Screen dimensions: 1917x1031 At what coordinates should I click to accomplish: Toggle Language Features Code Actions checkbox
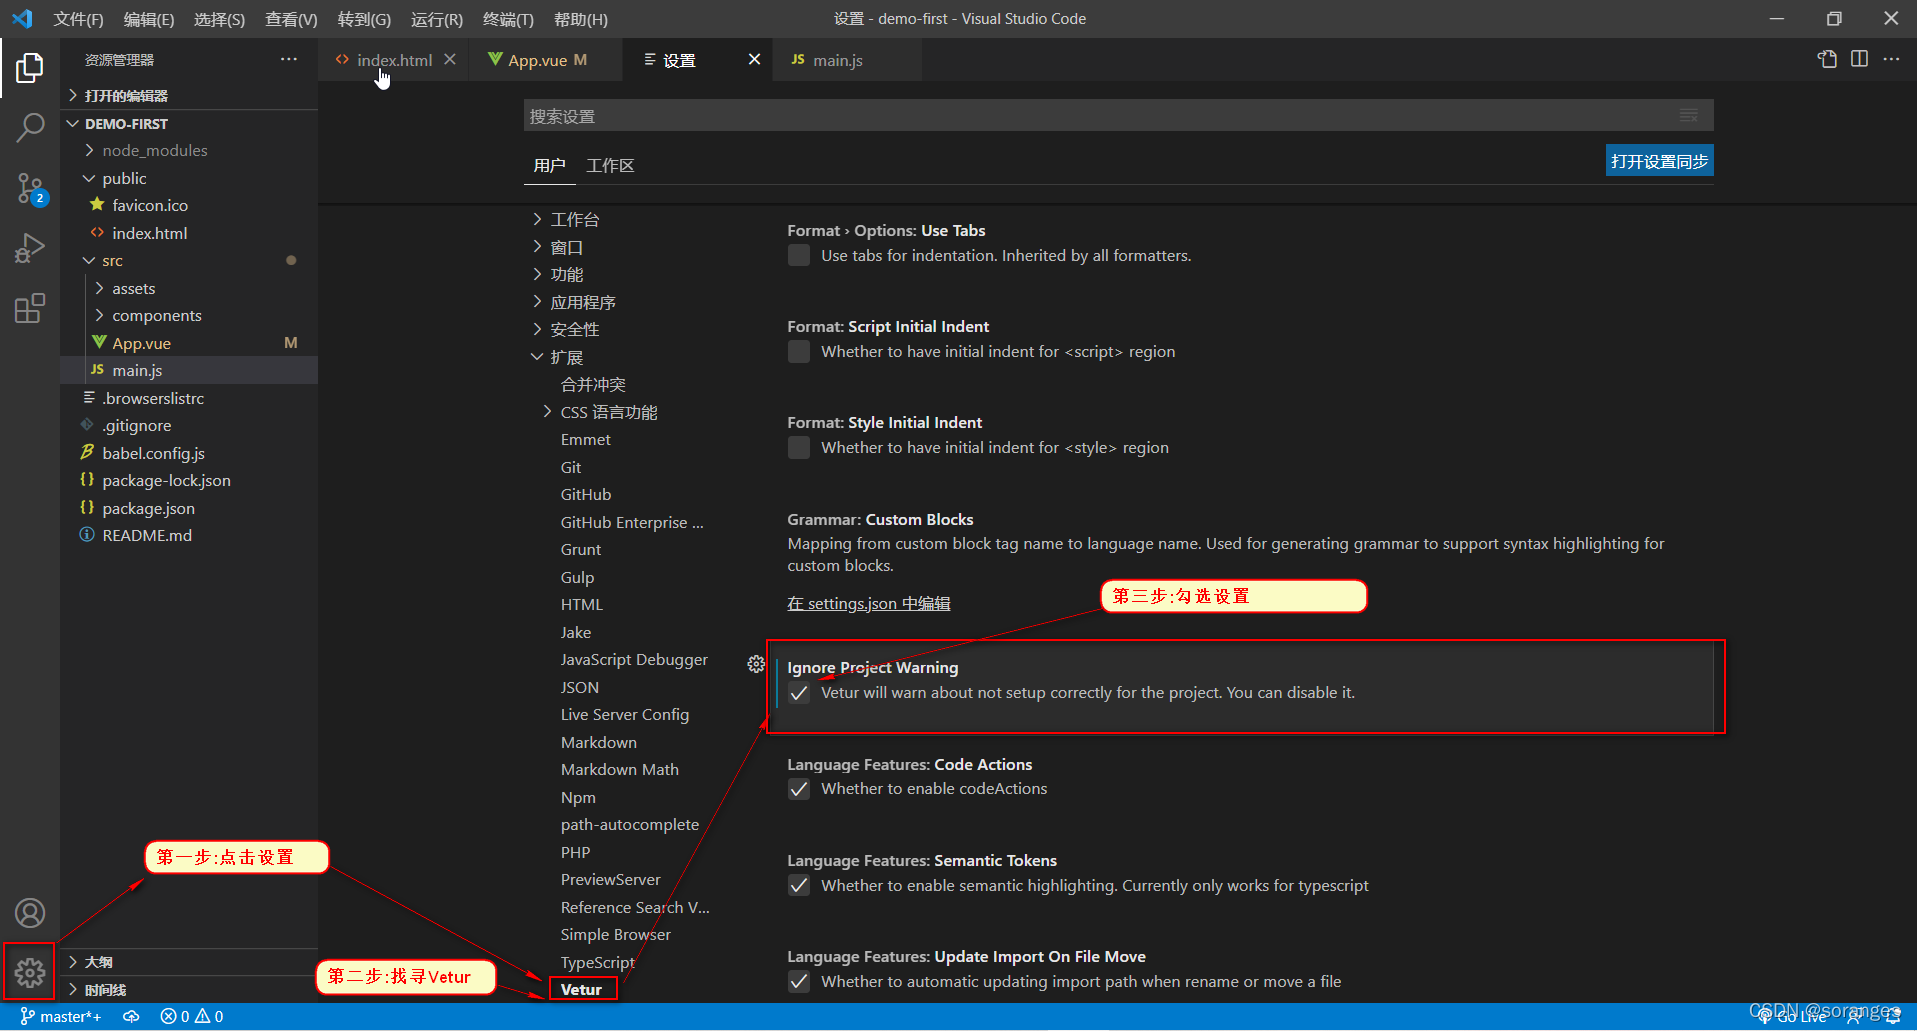coord(799,789)
